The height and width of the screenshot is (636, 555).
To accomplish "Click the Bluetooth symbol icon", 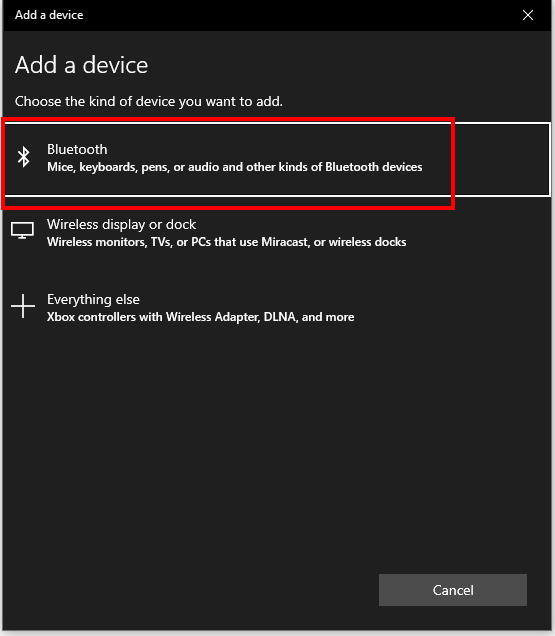I will pos(24,157).
